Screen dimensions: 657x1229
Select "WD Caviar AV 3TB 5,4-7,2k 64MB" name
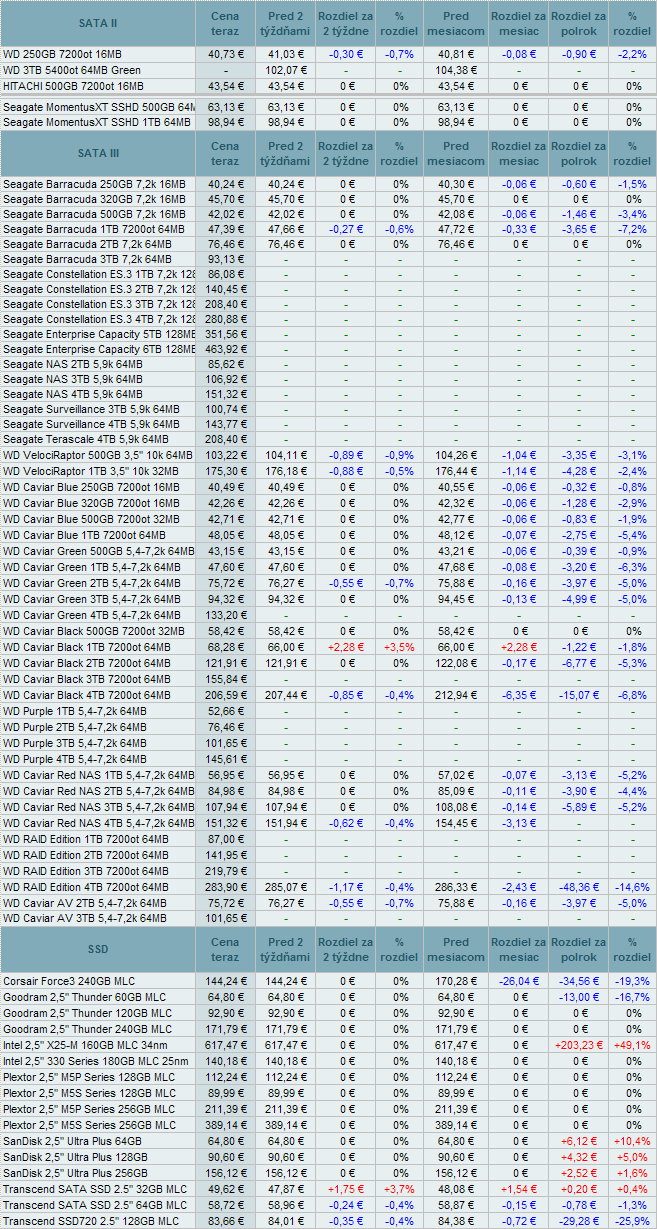[x=86, y=917]
